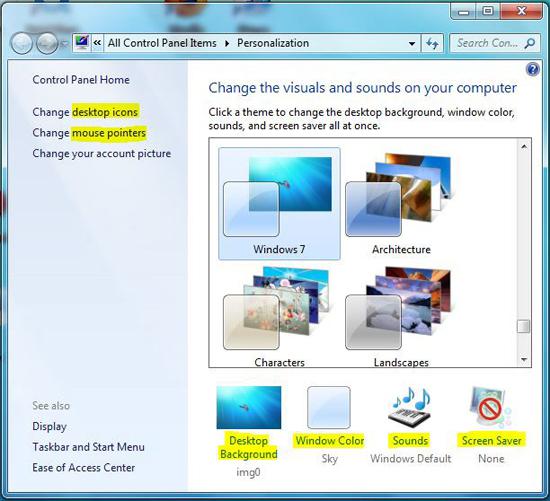
Task: Maximize the Personalization window
Action: (488, 12)
